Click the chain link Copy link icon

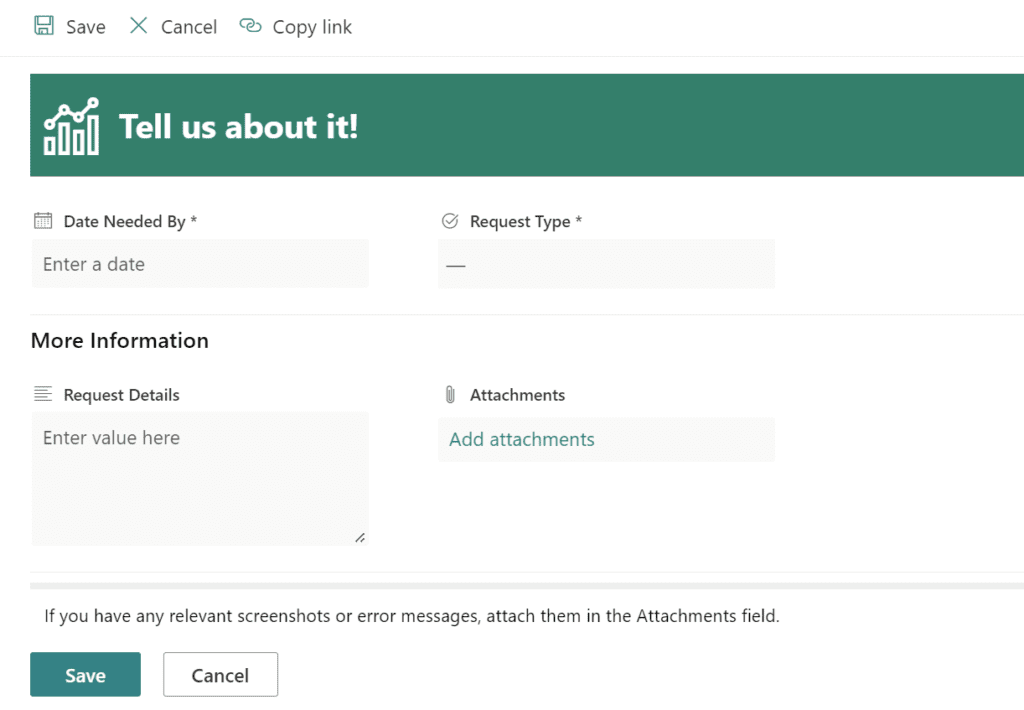250,26
